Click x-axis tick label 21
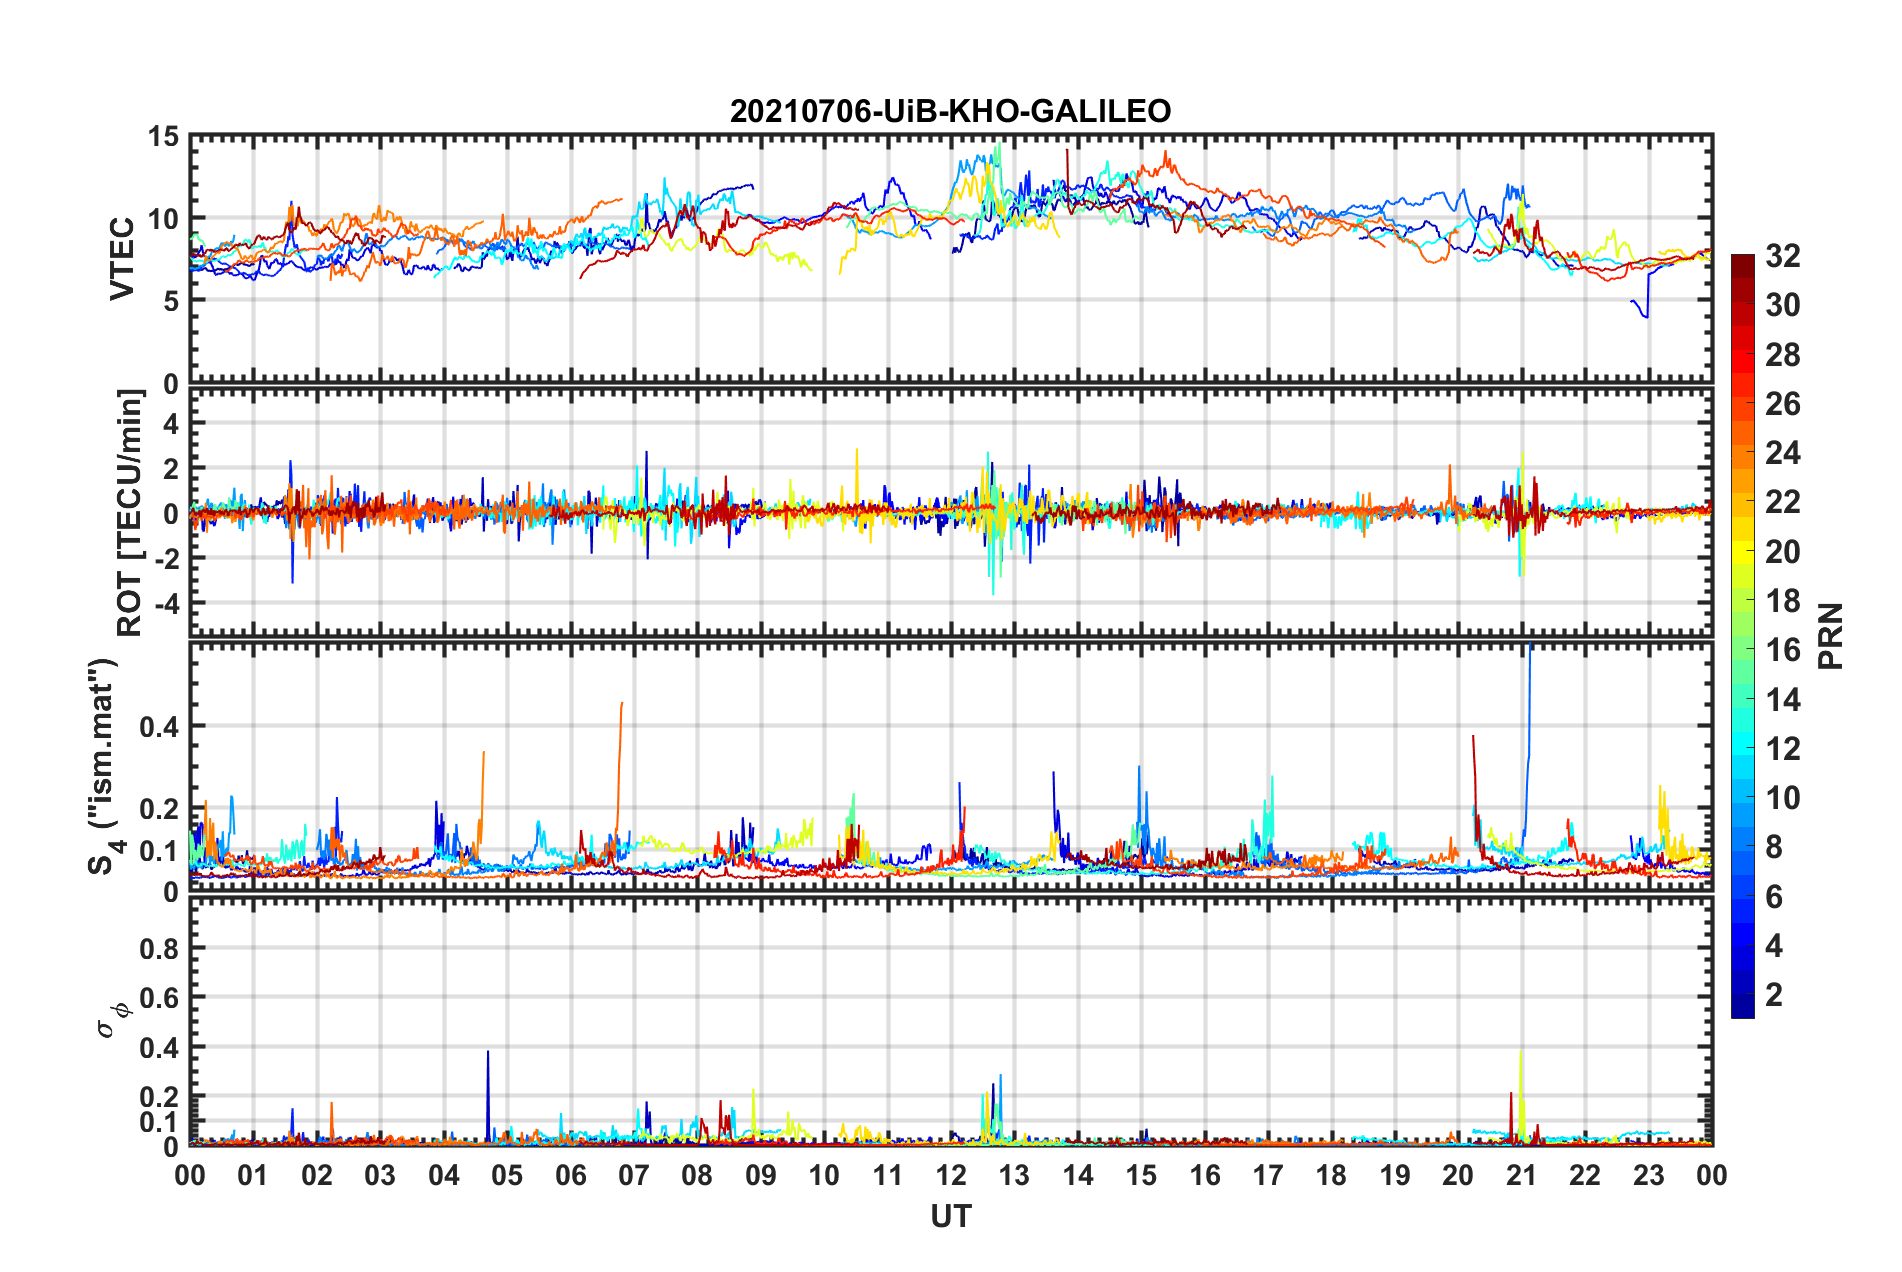This screenshot has height=1272, width=1902. (x=1521, y=1175)
